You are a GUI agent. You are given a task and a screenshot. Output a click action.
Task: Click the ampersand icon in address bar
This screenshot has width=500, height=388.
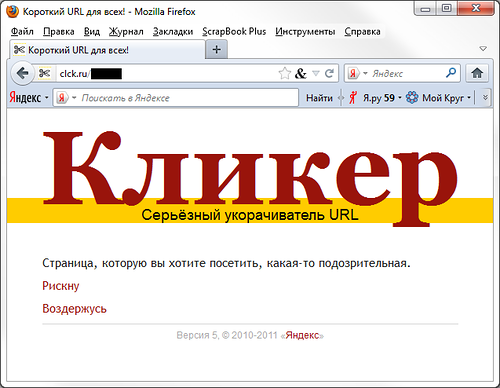point(300,73)
